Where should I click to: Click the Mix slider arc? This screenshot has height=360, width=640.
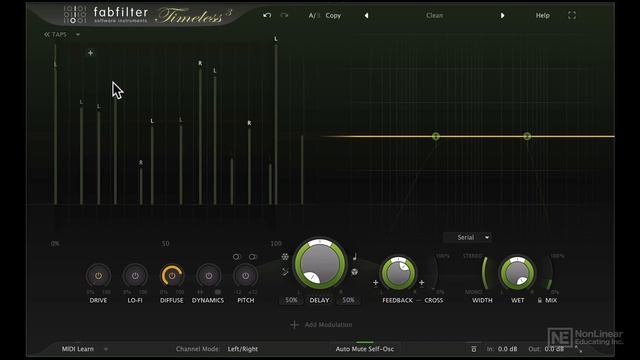pos(549,273)
